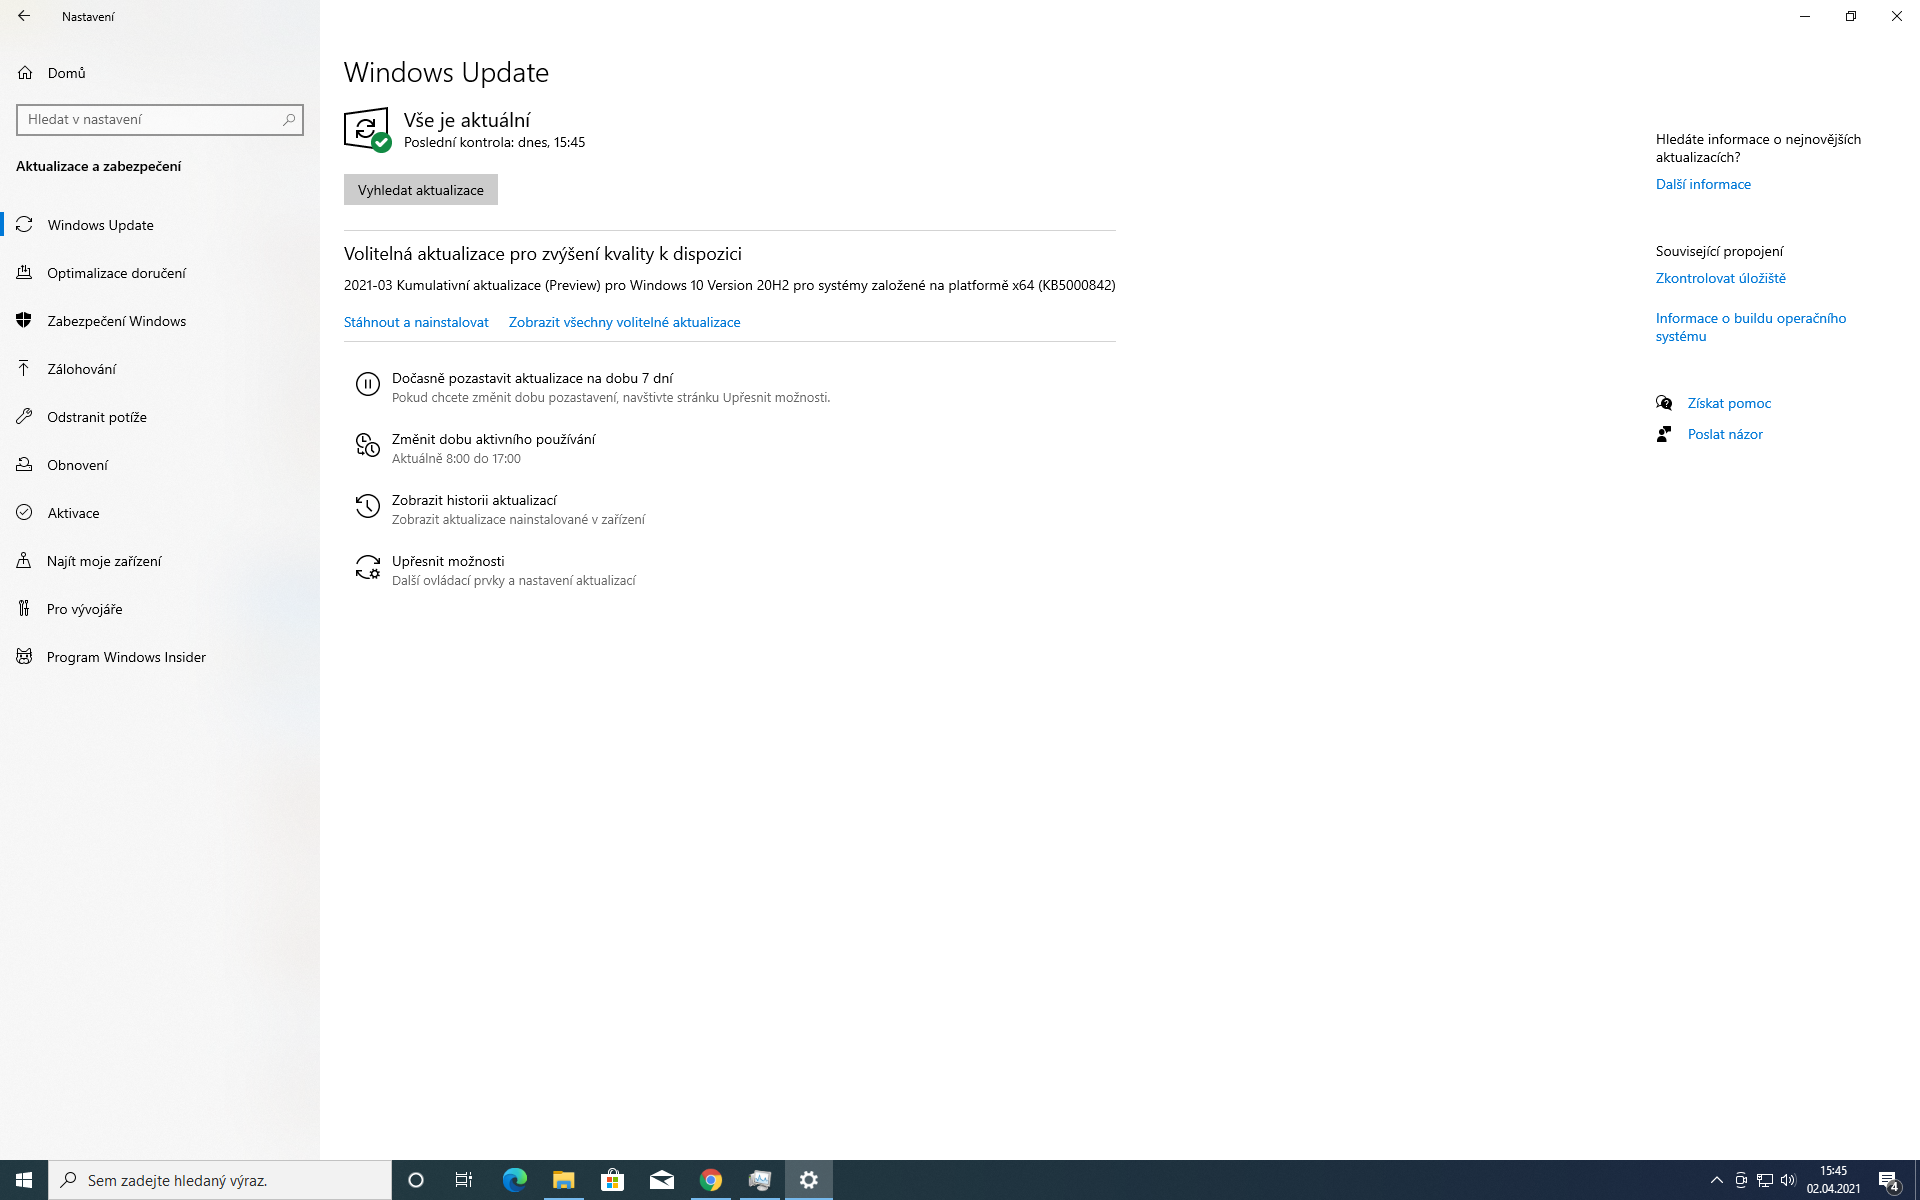Click Stáhnout a nainstalovat link

(x=416, y=322)
